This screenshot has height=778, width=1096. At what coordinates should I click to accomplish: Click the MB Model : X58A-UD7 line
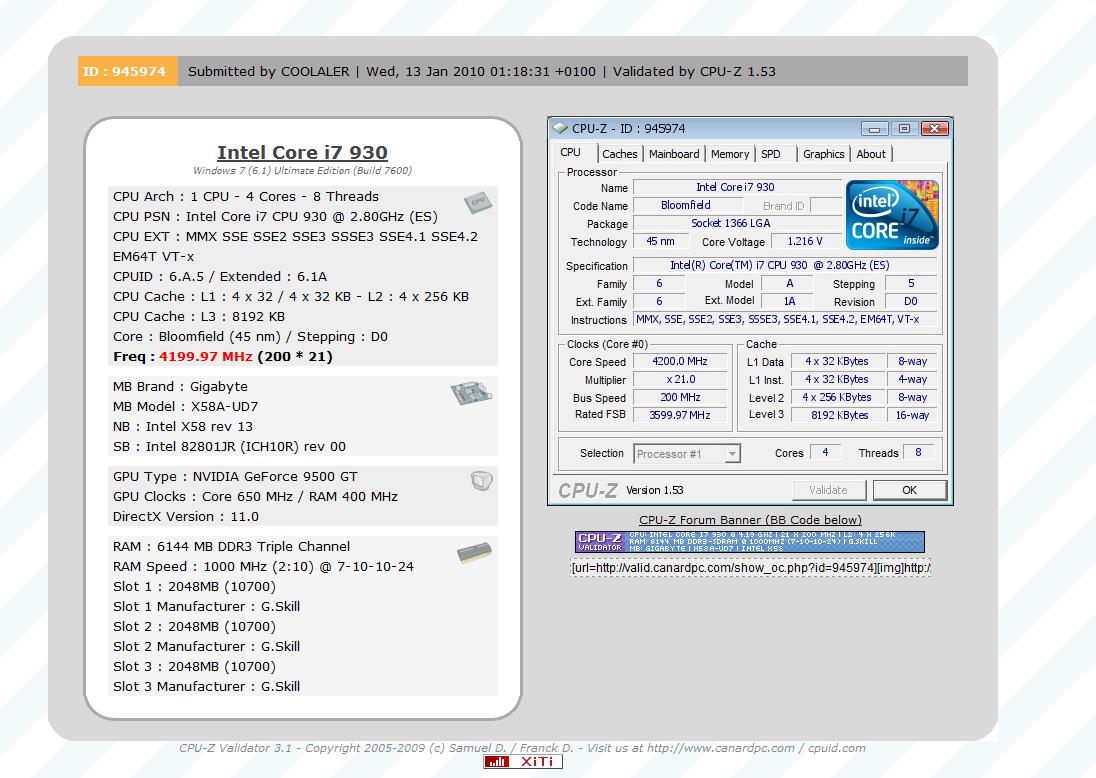tap(185, 407)
